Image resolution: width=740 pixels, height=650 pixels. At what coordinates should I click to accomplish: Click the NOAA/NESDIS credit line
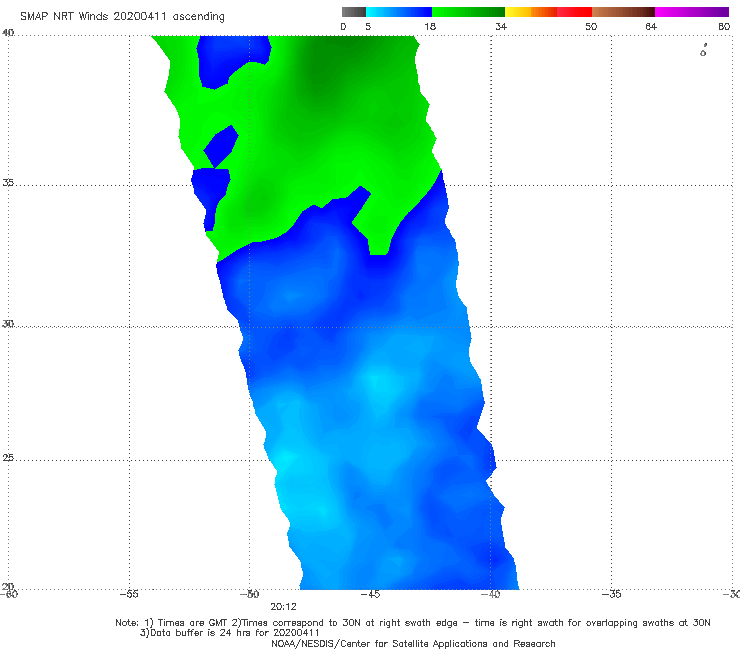(413, 643)
